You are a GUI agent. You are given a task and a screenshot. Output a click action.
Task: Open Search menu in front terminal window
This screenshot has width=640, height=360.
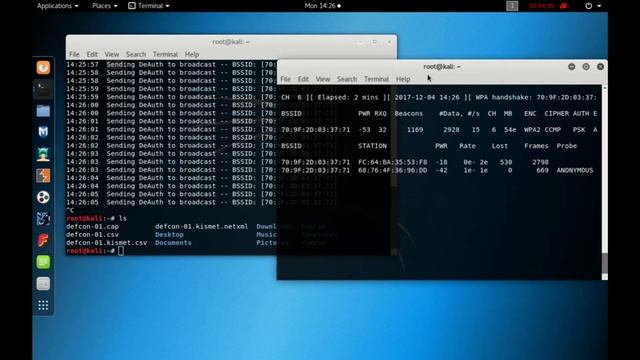pyautogui.click(x=347, y=79)
